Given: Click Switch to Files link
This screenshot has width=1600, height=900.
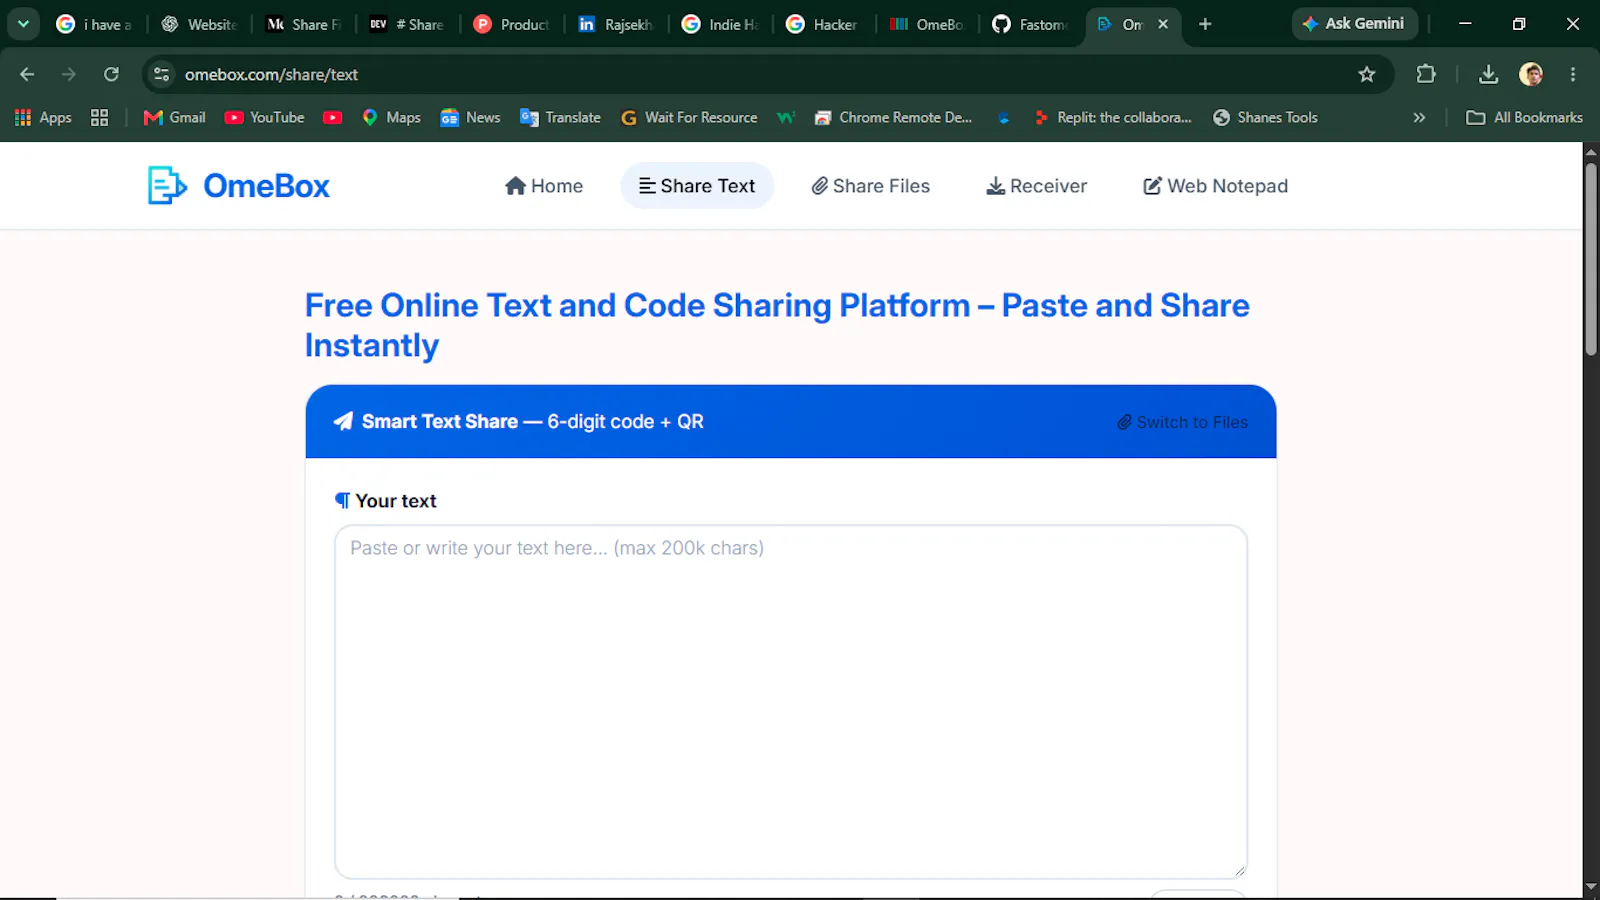Looking at the screenshot, I should point(1183,422).
